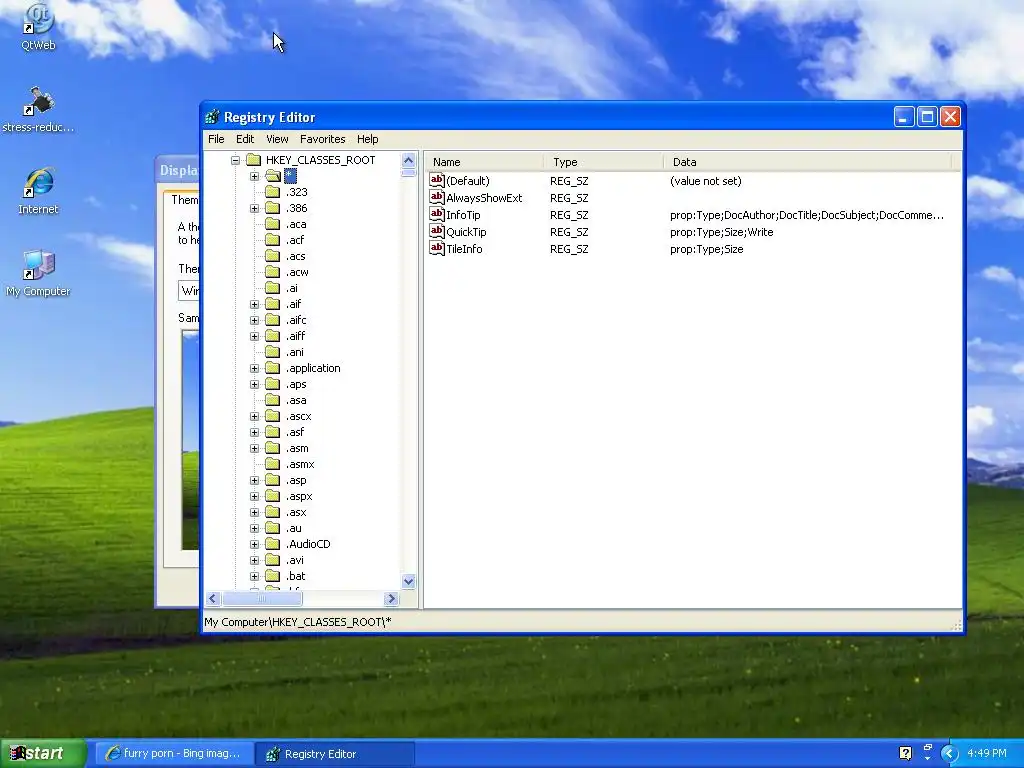Image resolution: width=1024 pixels, height=768 pixels.
Task: Click the 'prop:Type;Size;Write' data cell
Action: pyautogui.click(x=722, y=232)
